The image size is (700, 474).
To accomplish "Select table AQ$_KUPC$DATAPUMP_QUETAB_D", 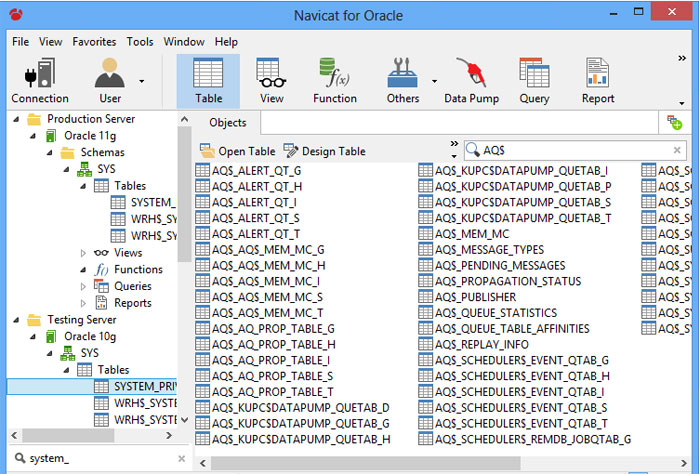I will (292, 408).
